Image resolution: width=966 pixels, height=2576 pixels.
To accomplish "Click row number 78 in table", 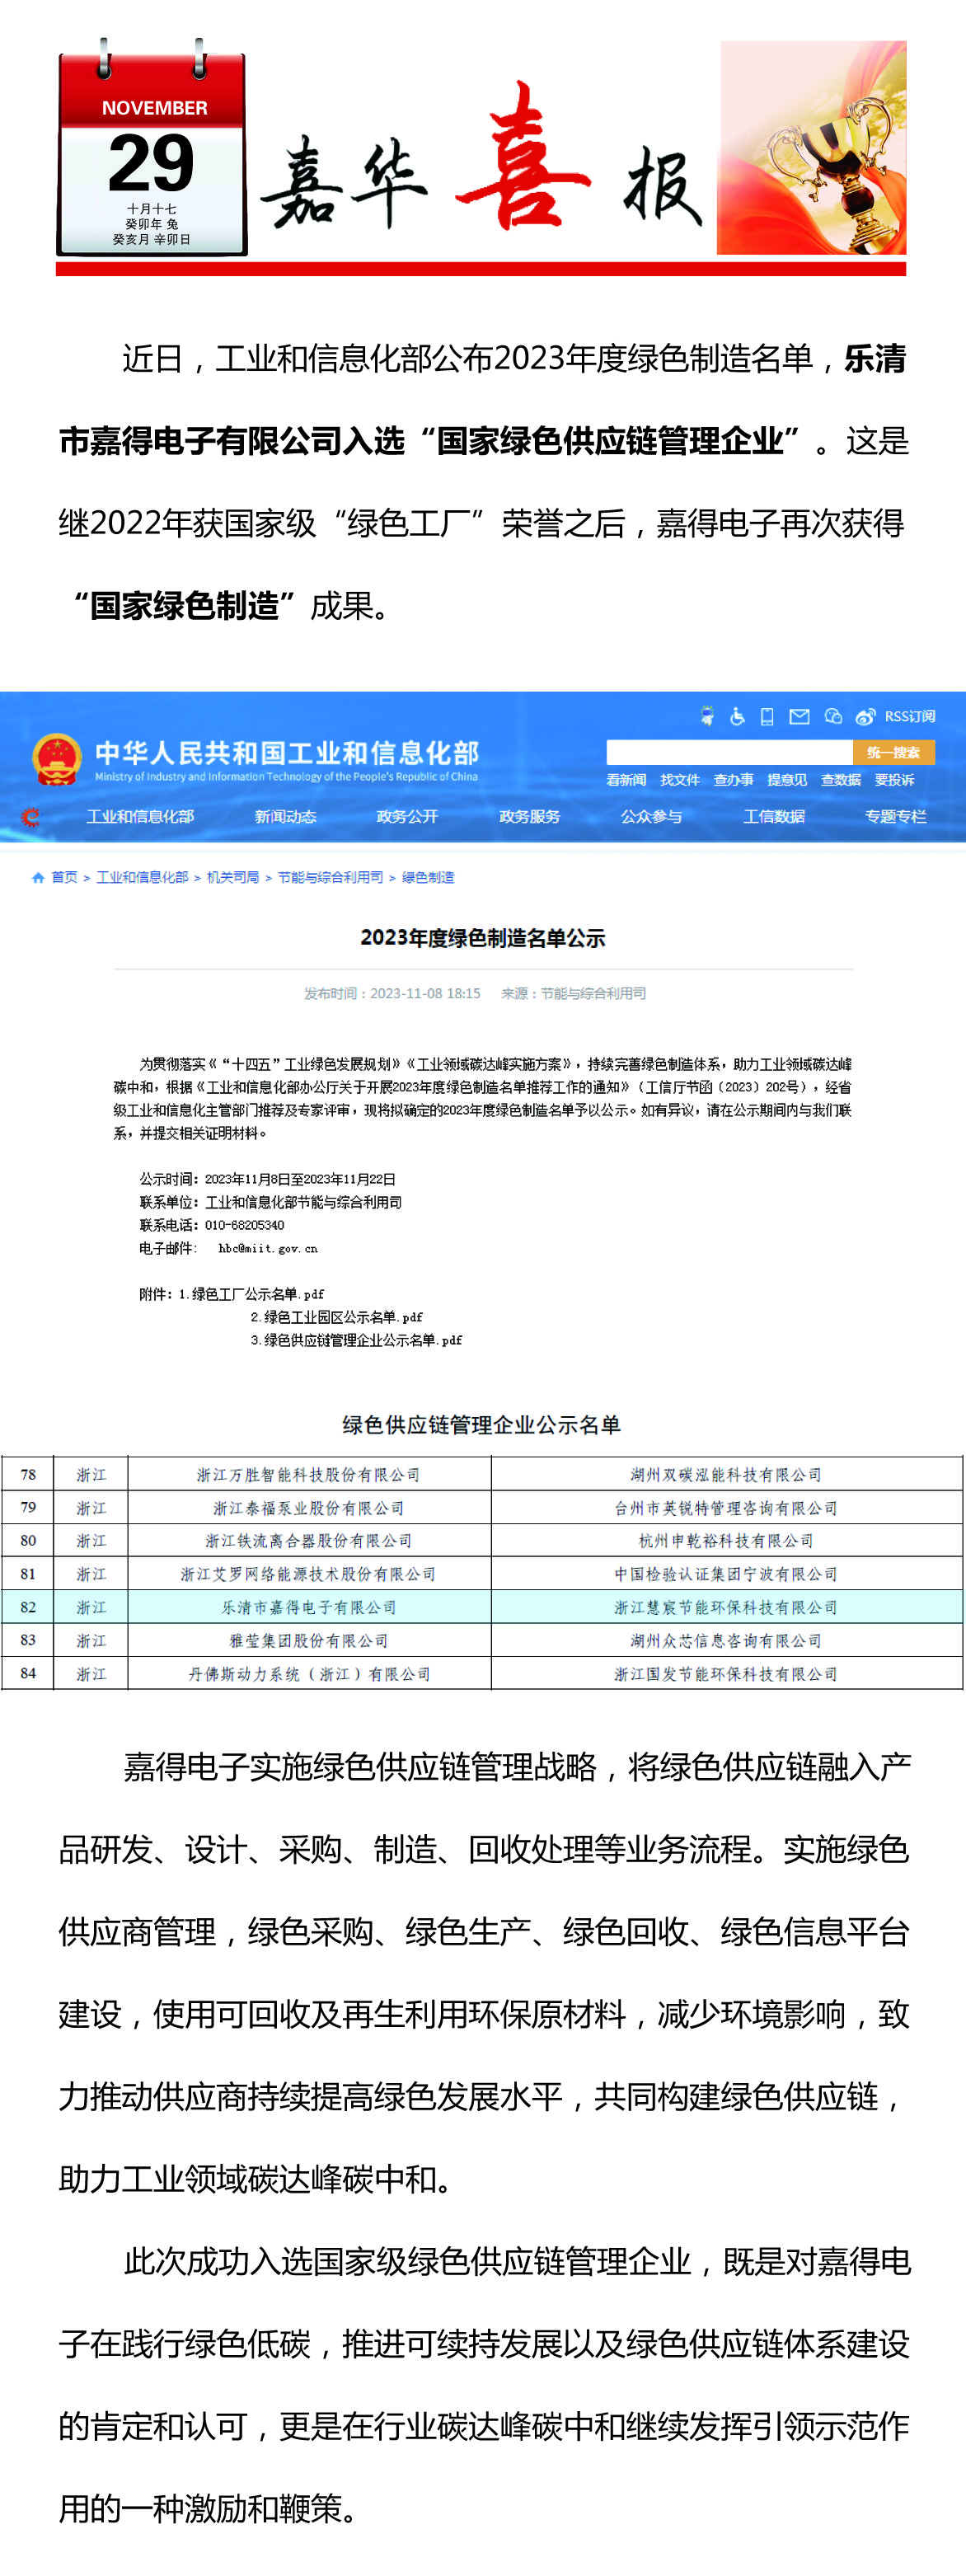I will point(28,1475).
